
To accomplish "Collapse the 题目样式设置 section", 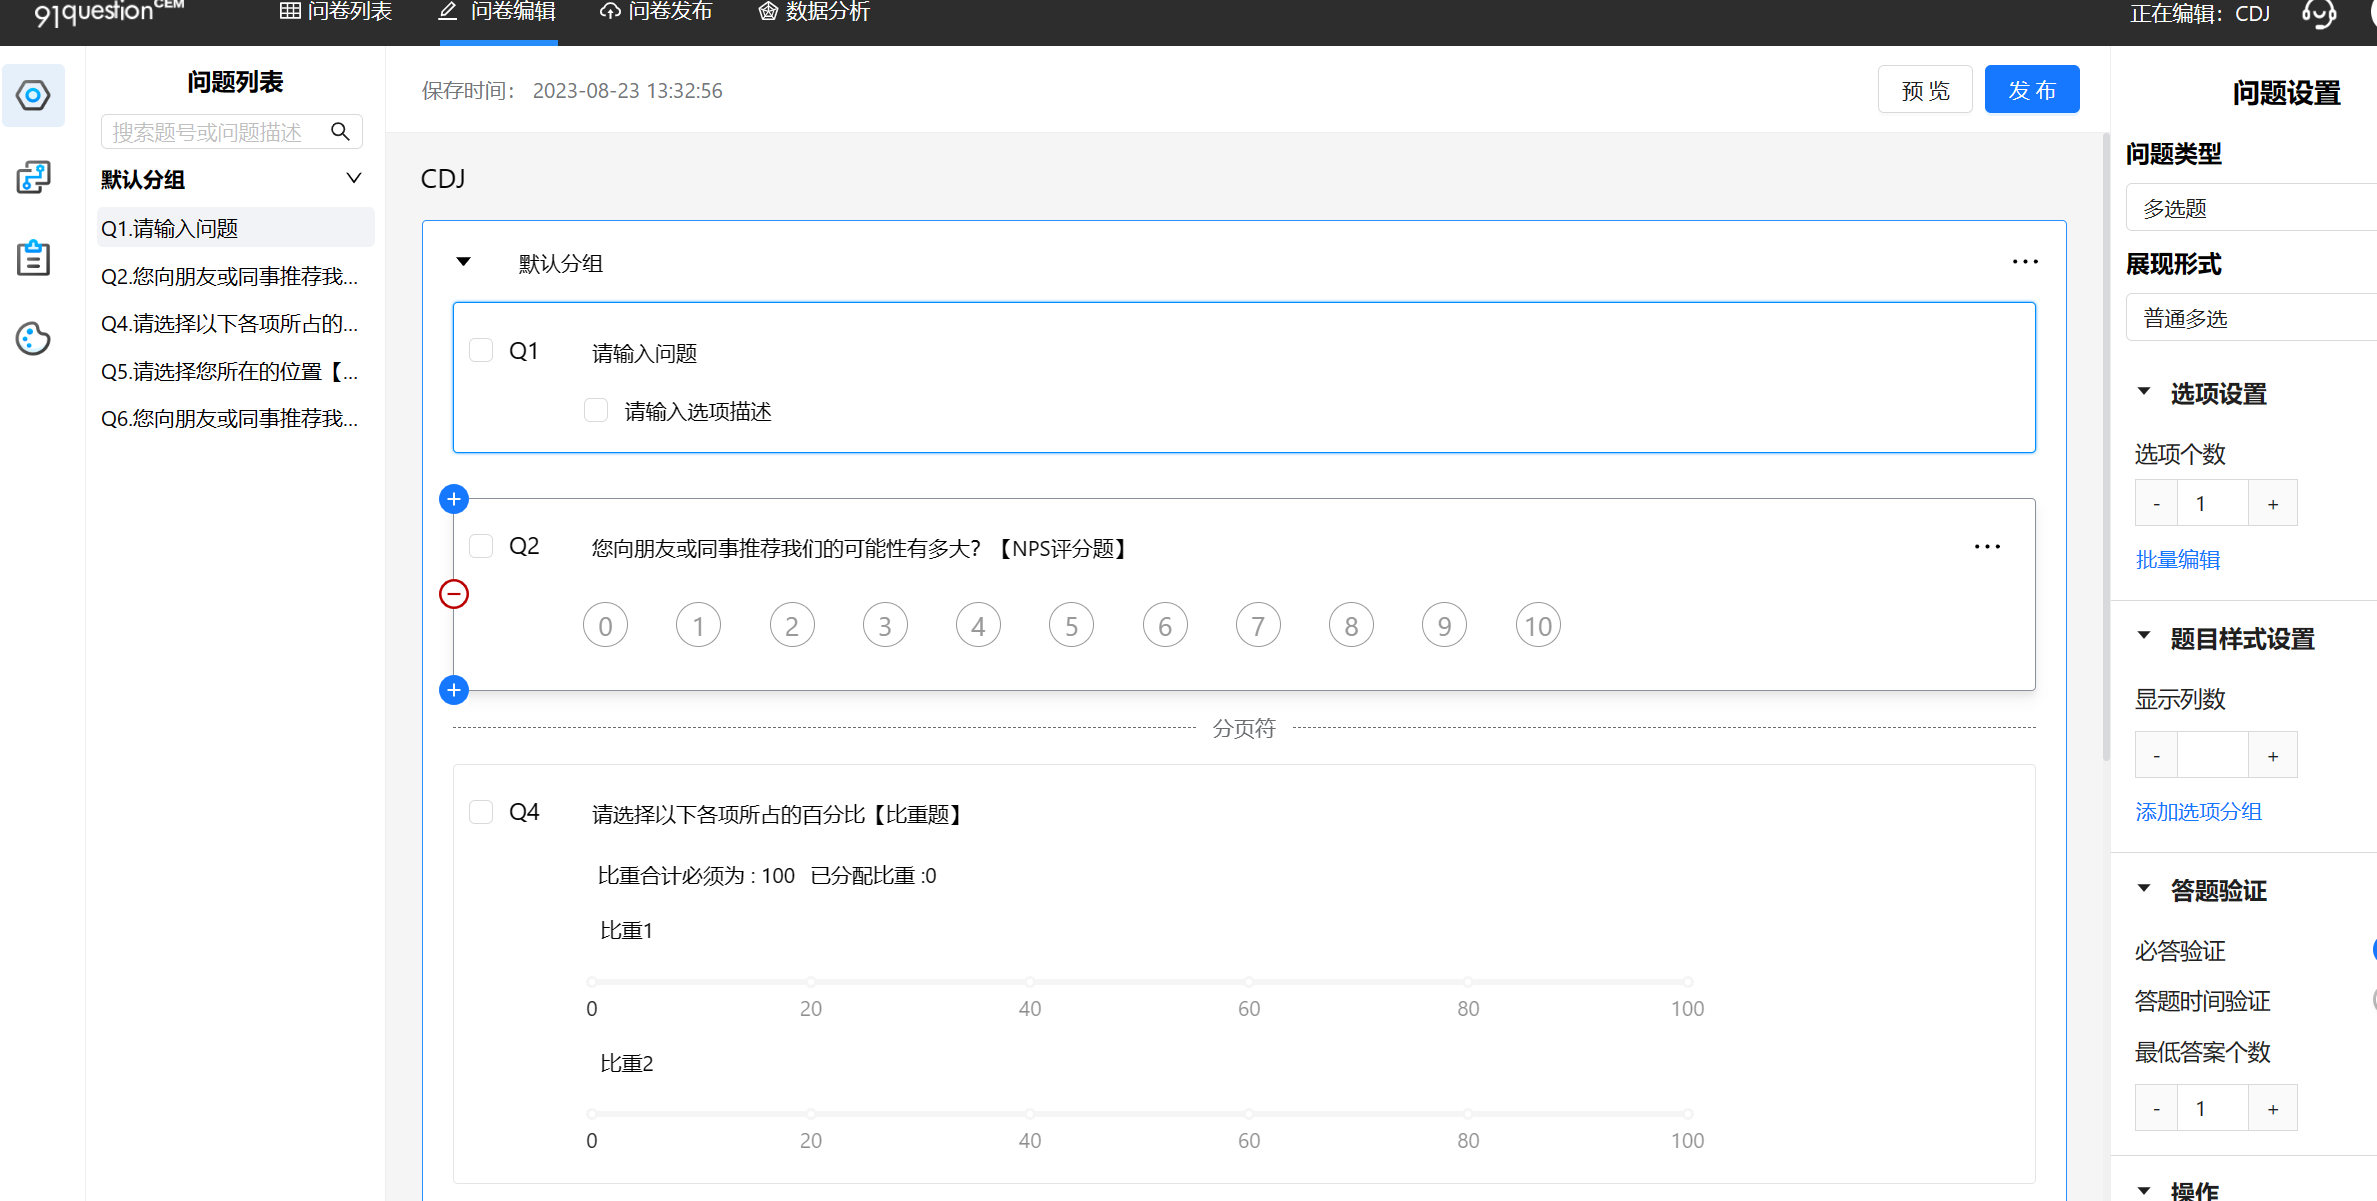I will (2144, 637).
